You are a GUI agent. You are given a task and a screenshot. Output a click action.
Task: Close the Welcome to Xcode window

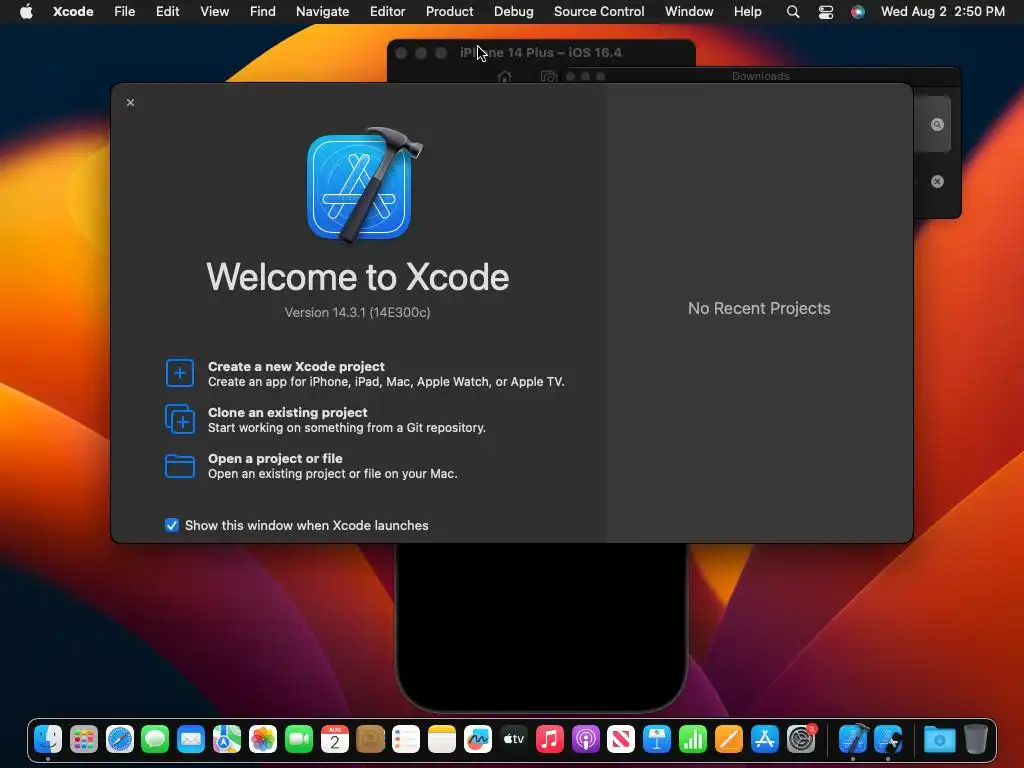131,103
